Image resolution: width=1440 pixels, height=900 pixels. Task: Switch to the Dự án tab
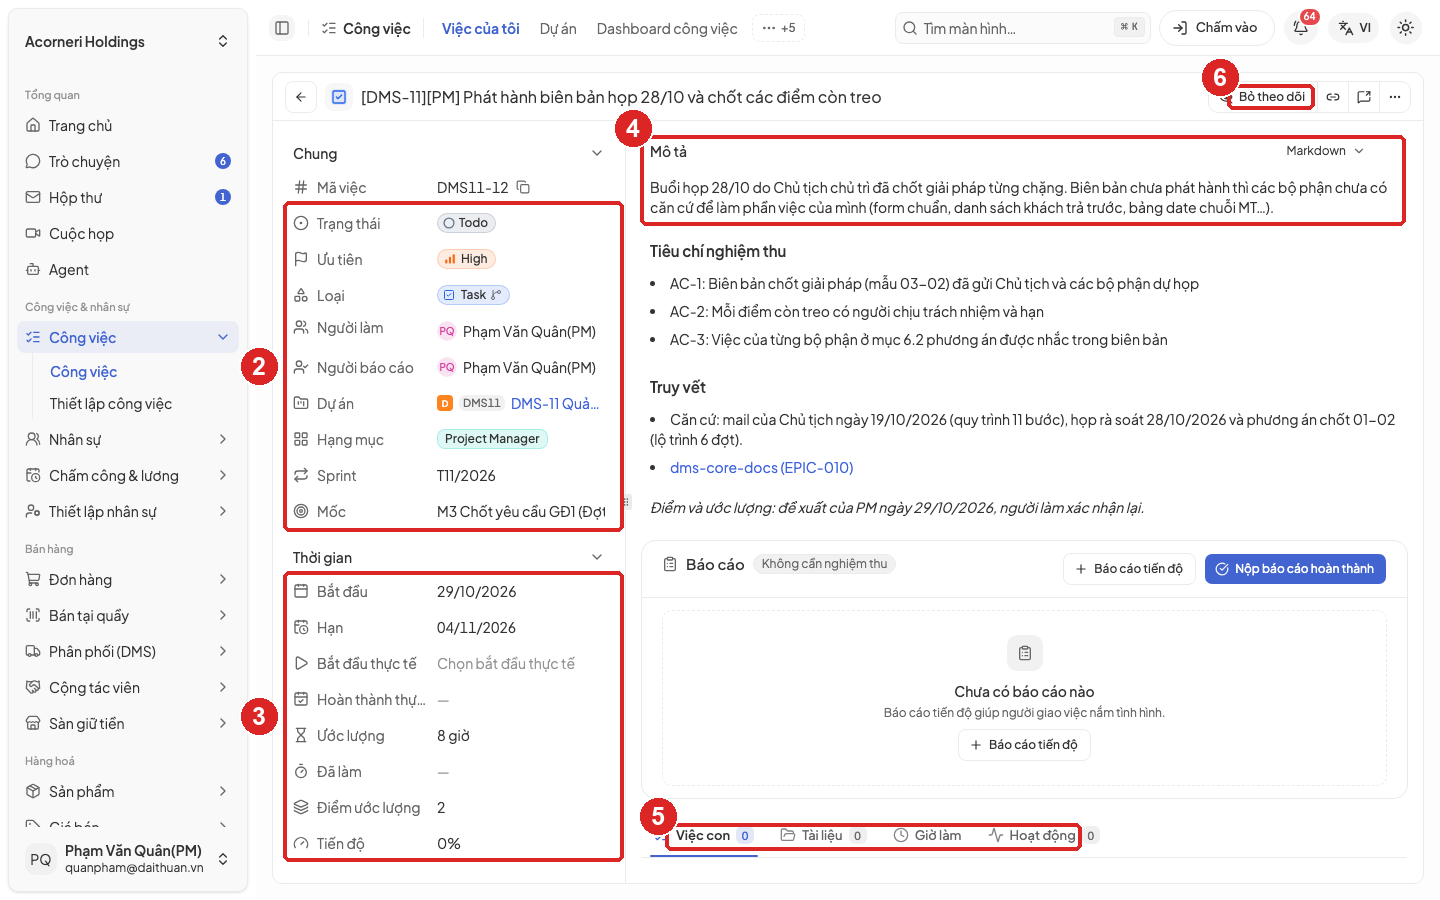coord(558,29)
